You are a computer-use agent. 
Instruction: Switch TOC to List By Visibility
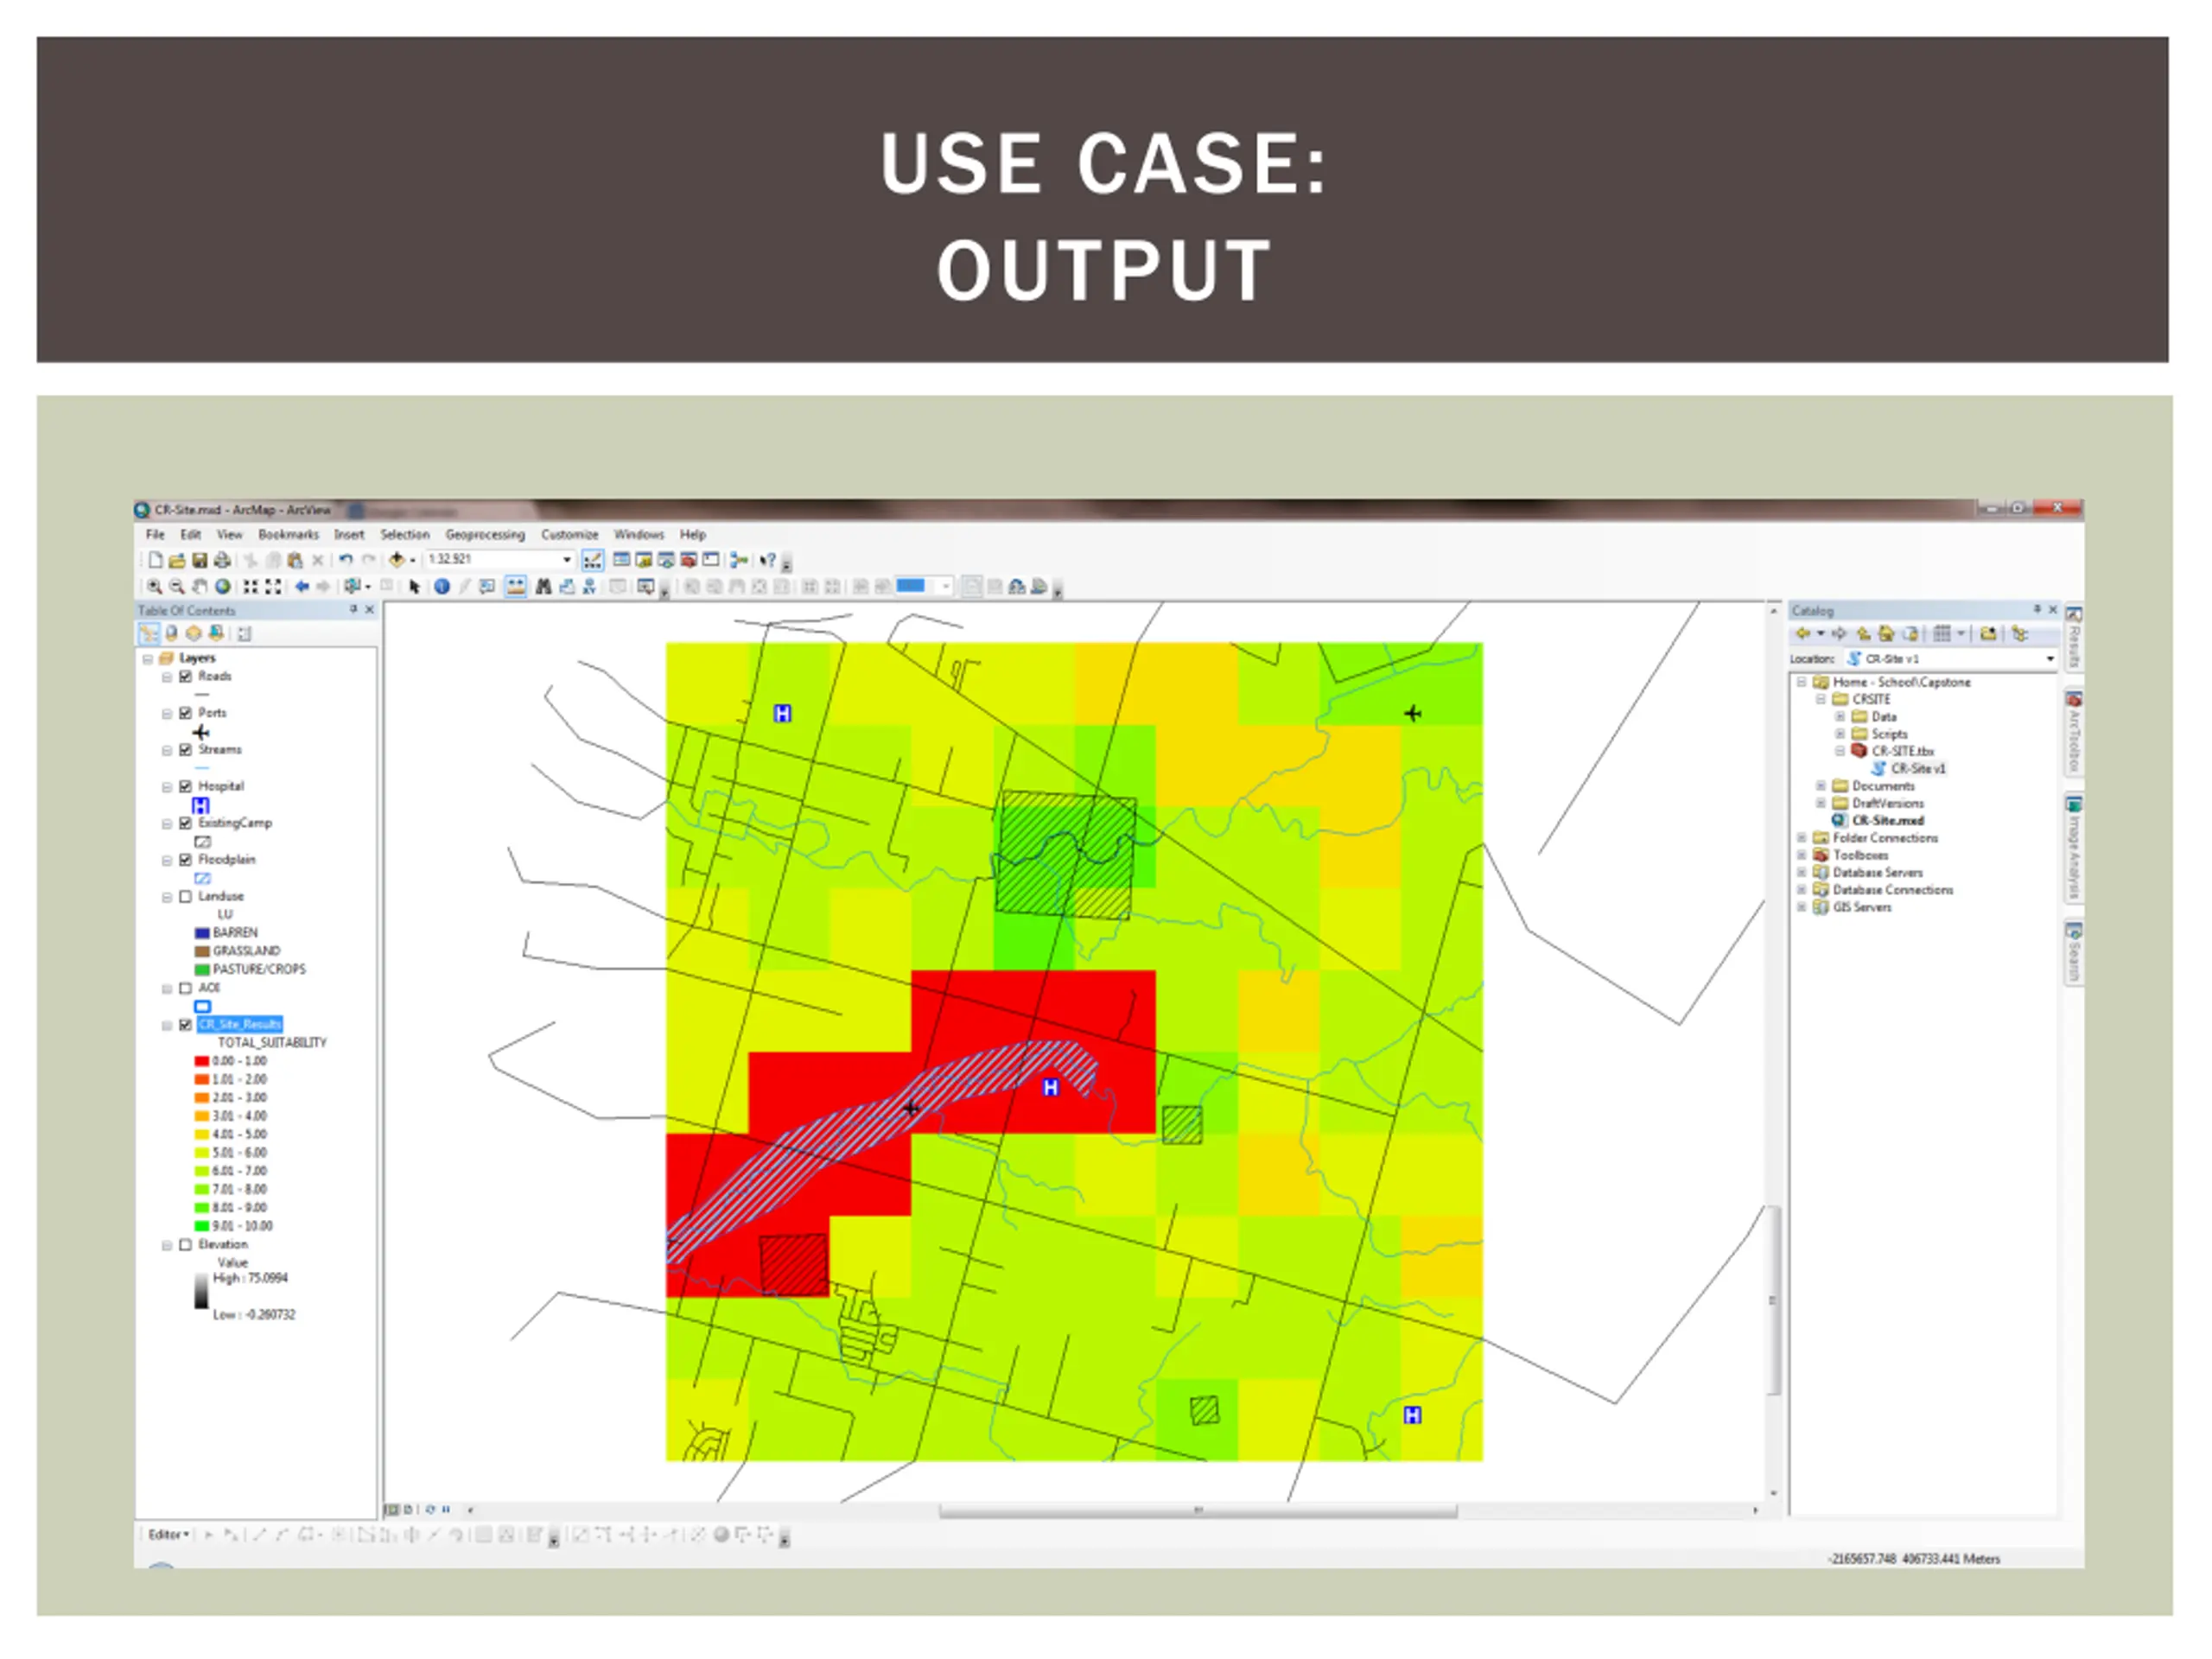[193, 633]
